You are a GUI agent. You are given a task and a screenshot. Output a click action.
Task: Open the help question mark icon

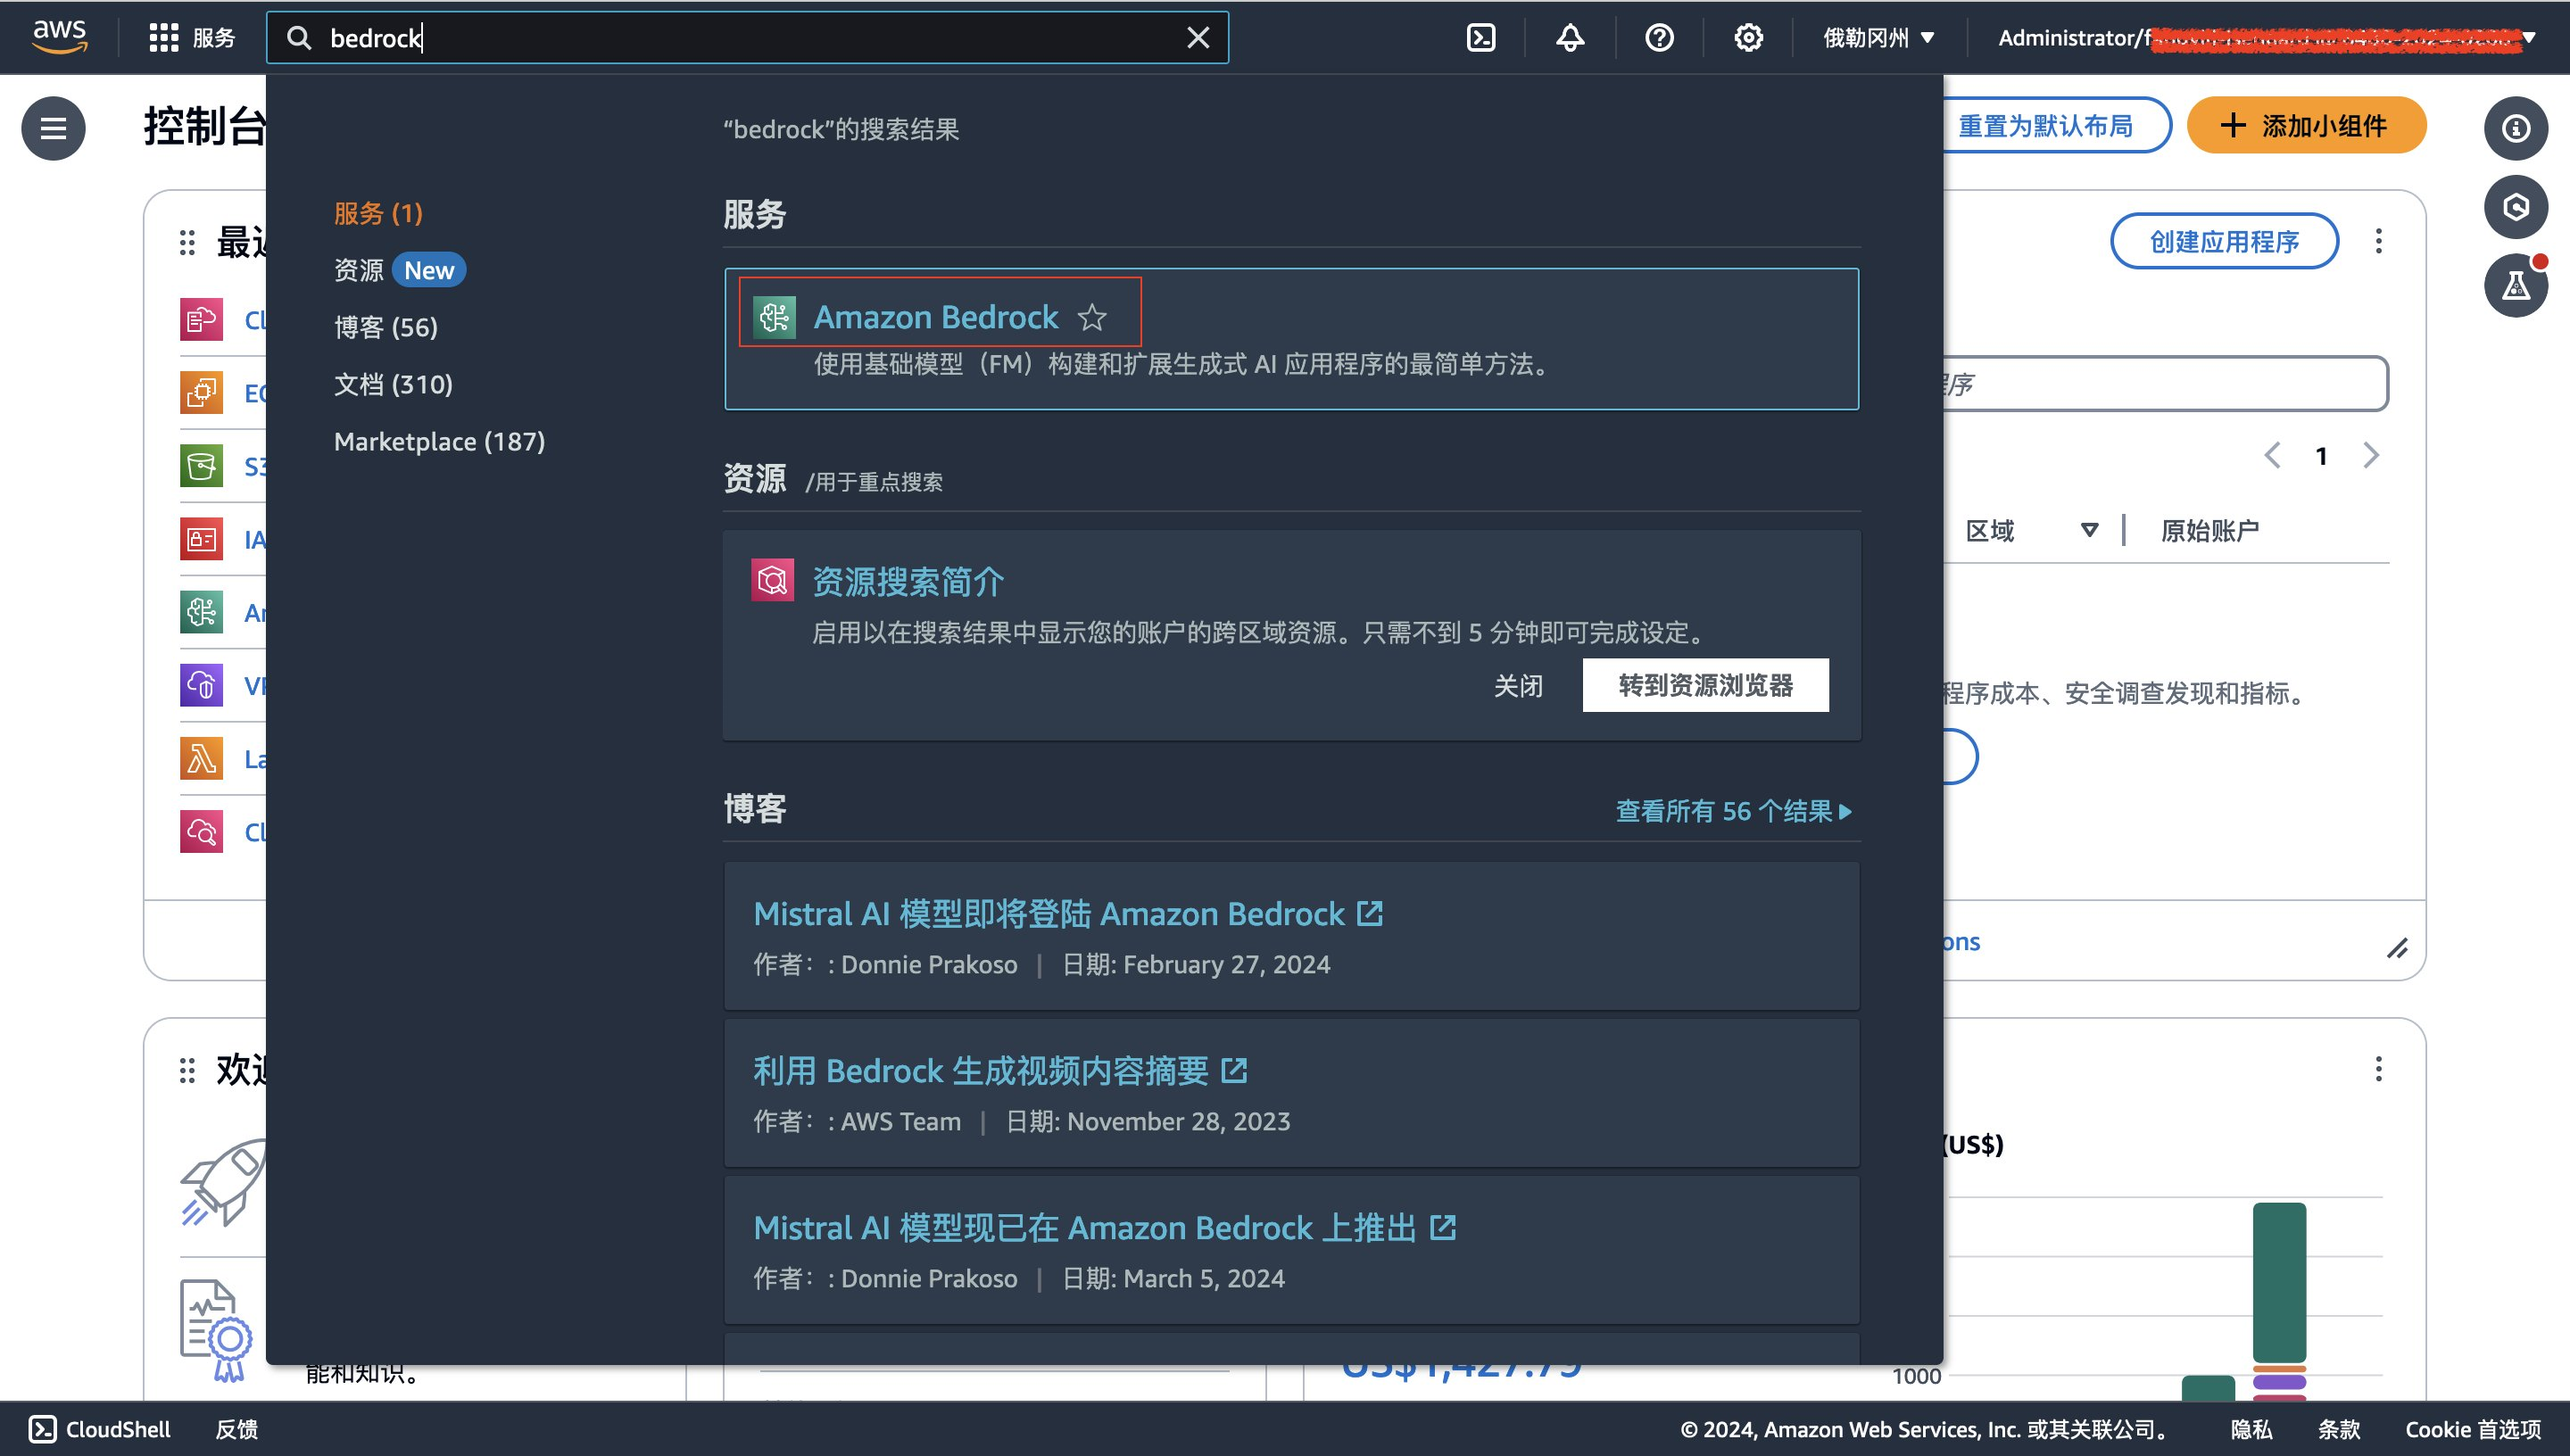point(1659,38)
